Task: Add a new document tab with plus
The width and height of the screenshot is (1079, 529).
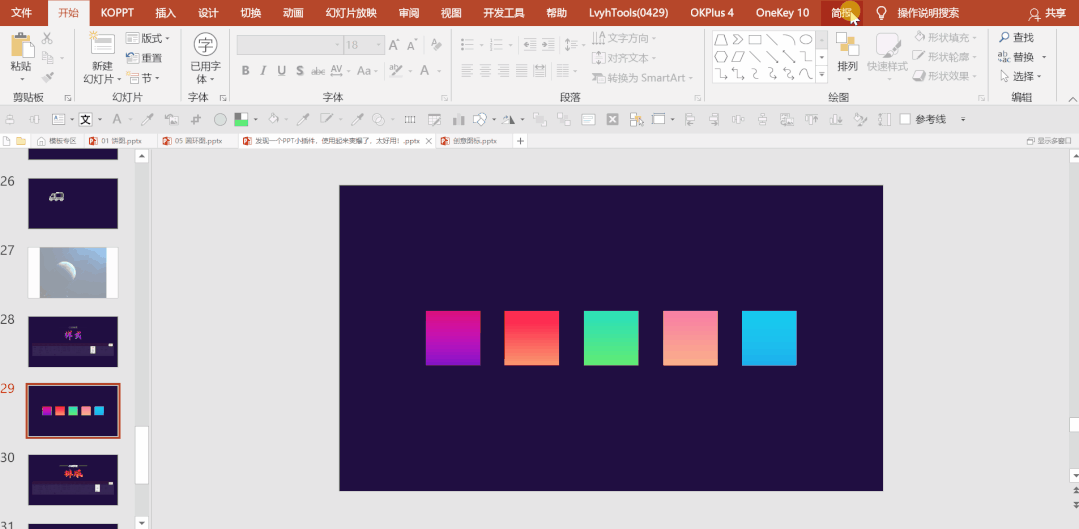Action: [x=521, y=141]
